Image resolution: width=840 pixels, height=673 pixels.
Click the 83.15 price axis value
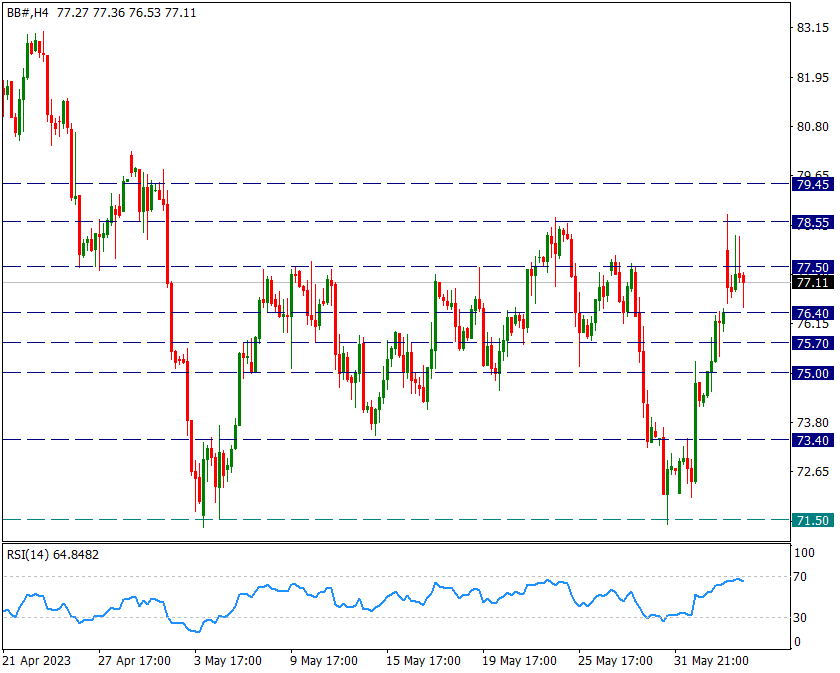pyautogui.click(x=813, y=28)
